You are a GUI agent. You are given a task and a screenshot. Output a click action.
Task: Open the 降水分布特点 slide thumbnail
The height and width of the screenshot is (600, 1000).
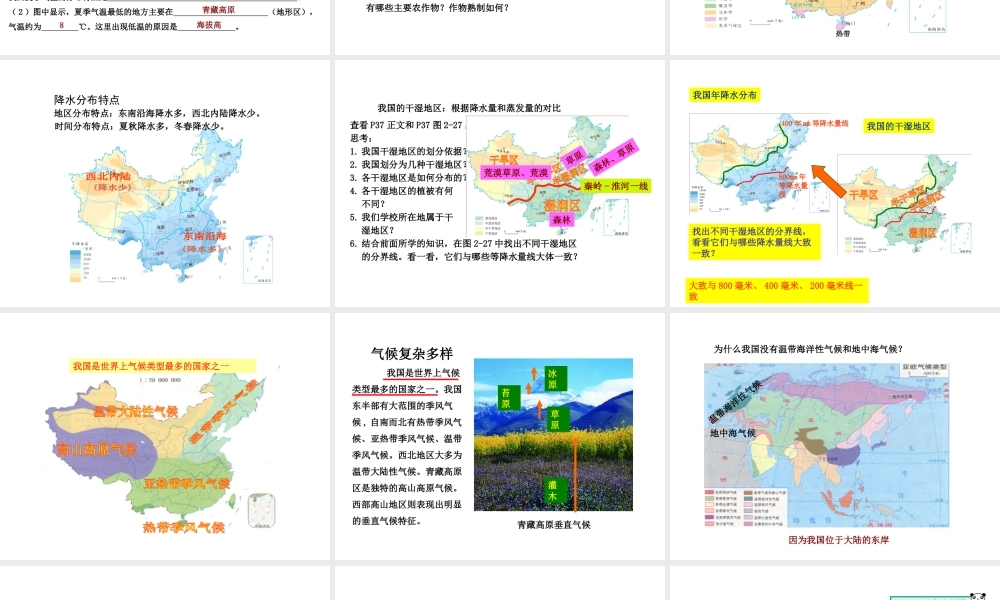165,183
